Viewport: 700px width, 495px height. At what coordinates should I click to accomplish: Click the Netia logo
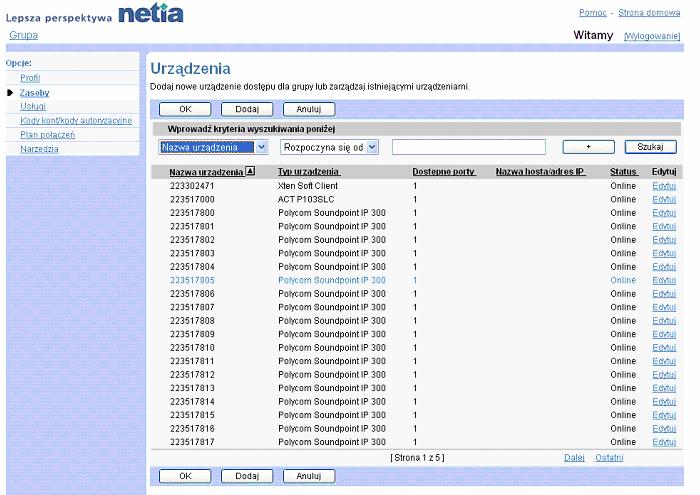point(151,13)
